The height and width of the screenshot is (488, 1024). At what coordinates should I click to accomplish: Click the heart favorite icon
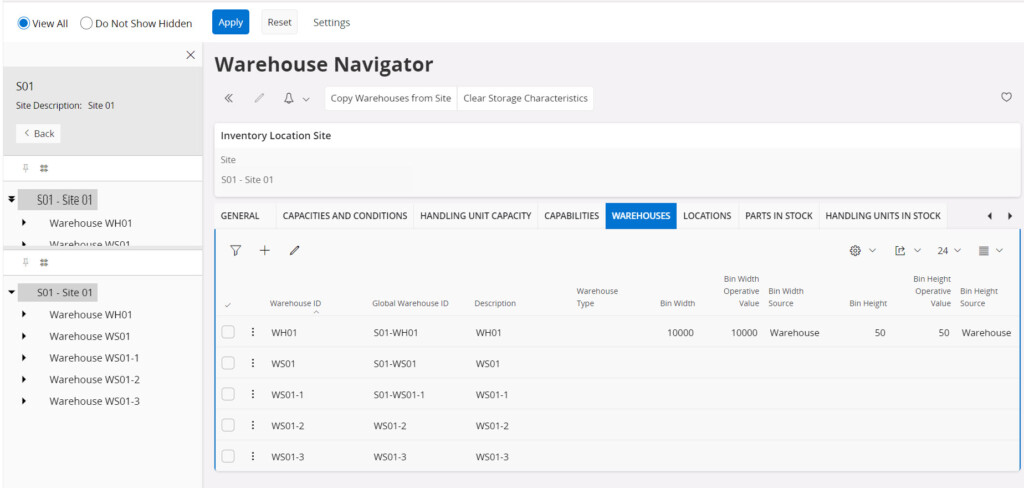(x=1006, y=98)
